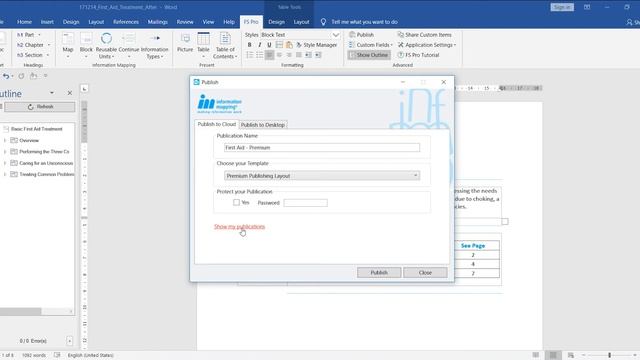Open the Review ribbon tab
Image resolution: width=640 pixels, height=360 pixels.
tap(185, 22)
